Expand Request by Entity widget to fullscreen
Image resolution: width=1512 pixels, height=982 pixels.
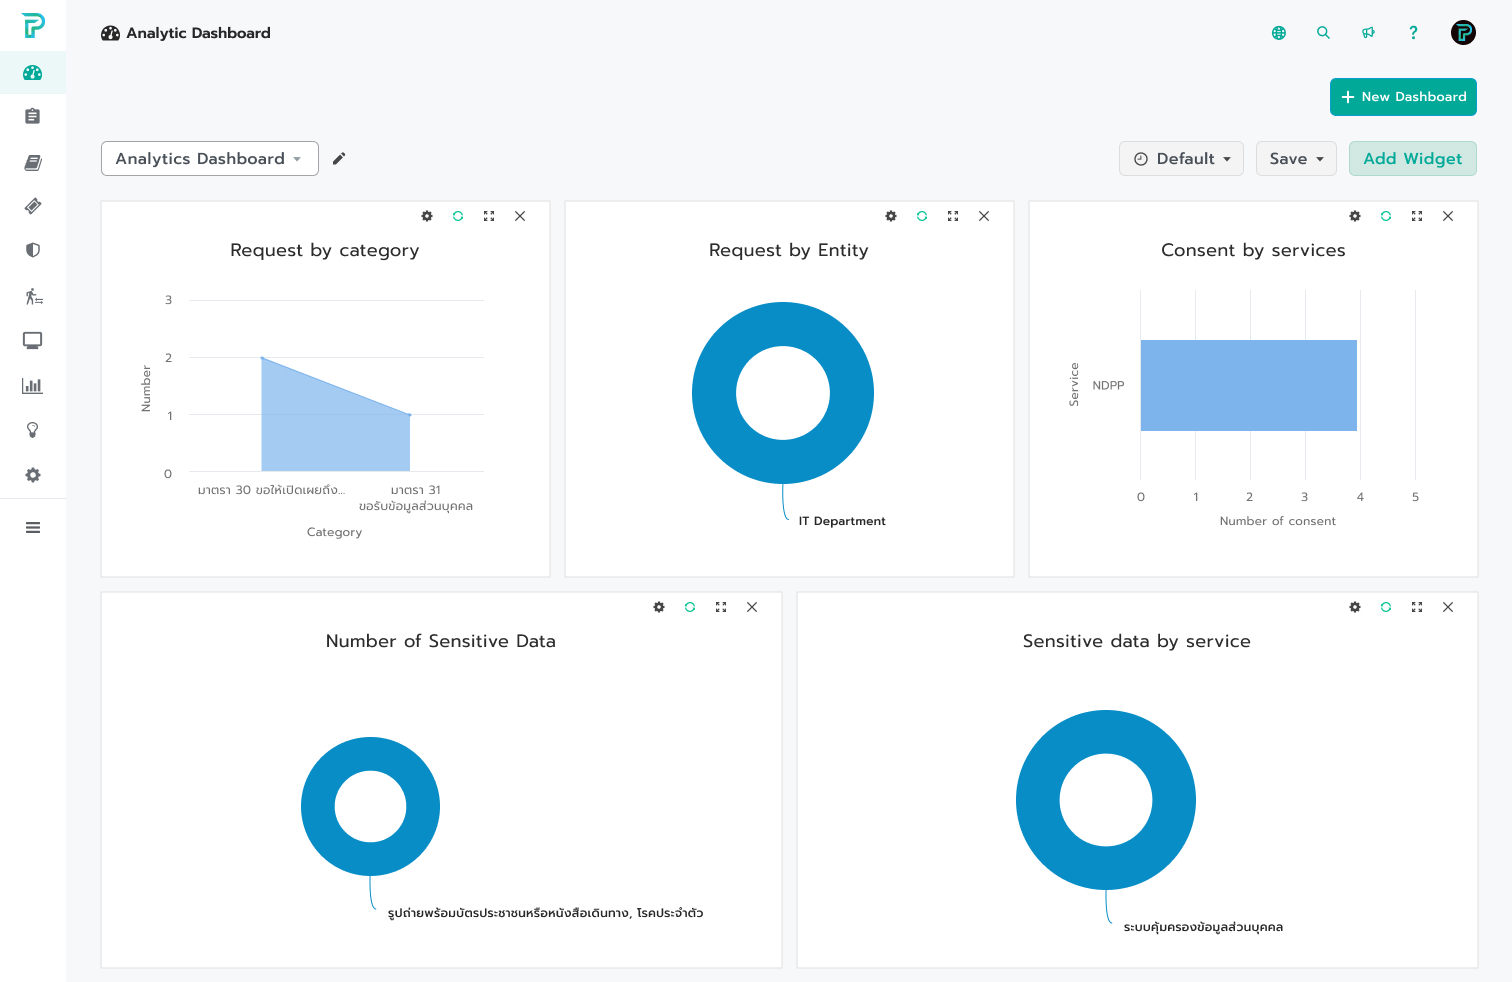click(953, 216)
